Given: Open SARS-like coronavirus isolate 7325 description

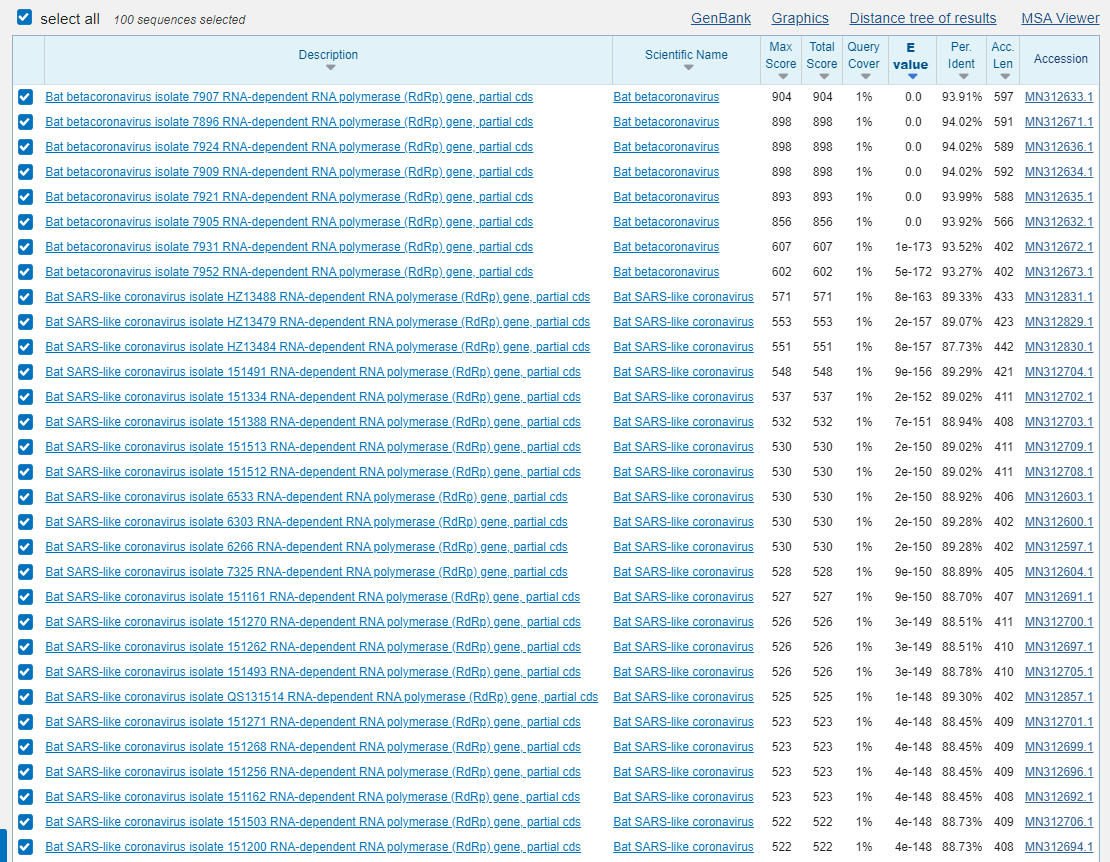Looking at the screenshot, I should coord(307,572).
